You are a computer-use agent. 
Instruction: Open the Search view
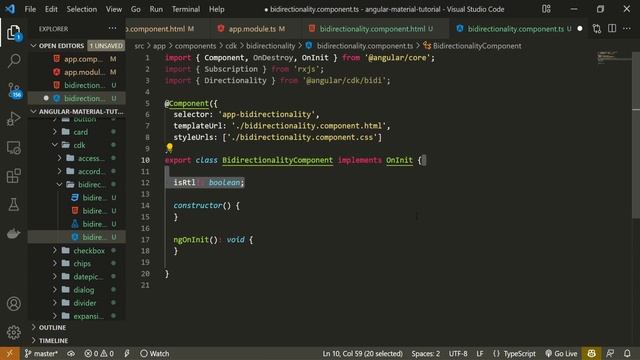tap(13, 61)
